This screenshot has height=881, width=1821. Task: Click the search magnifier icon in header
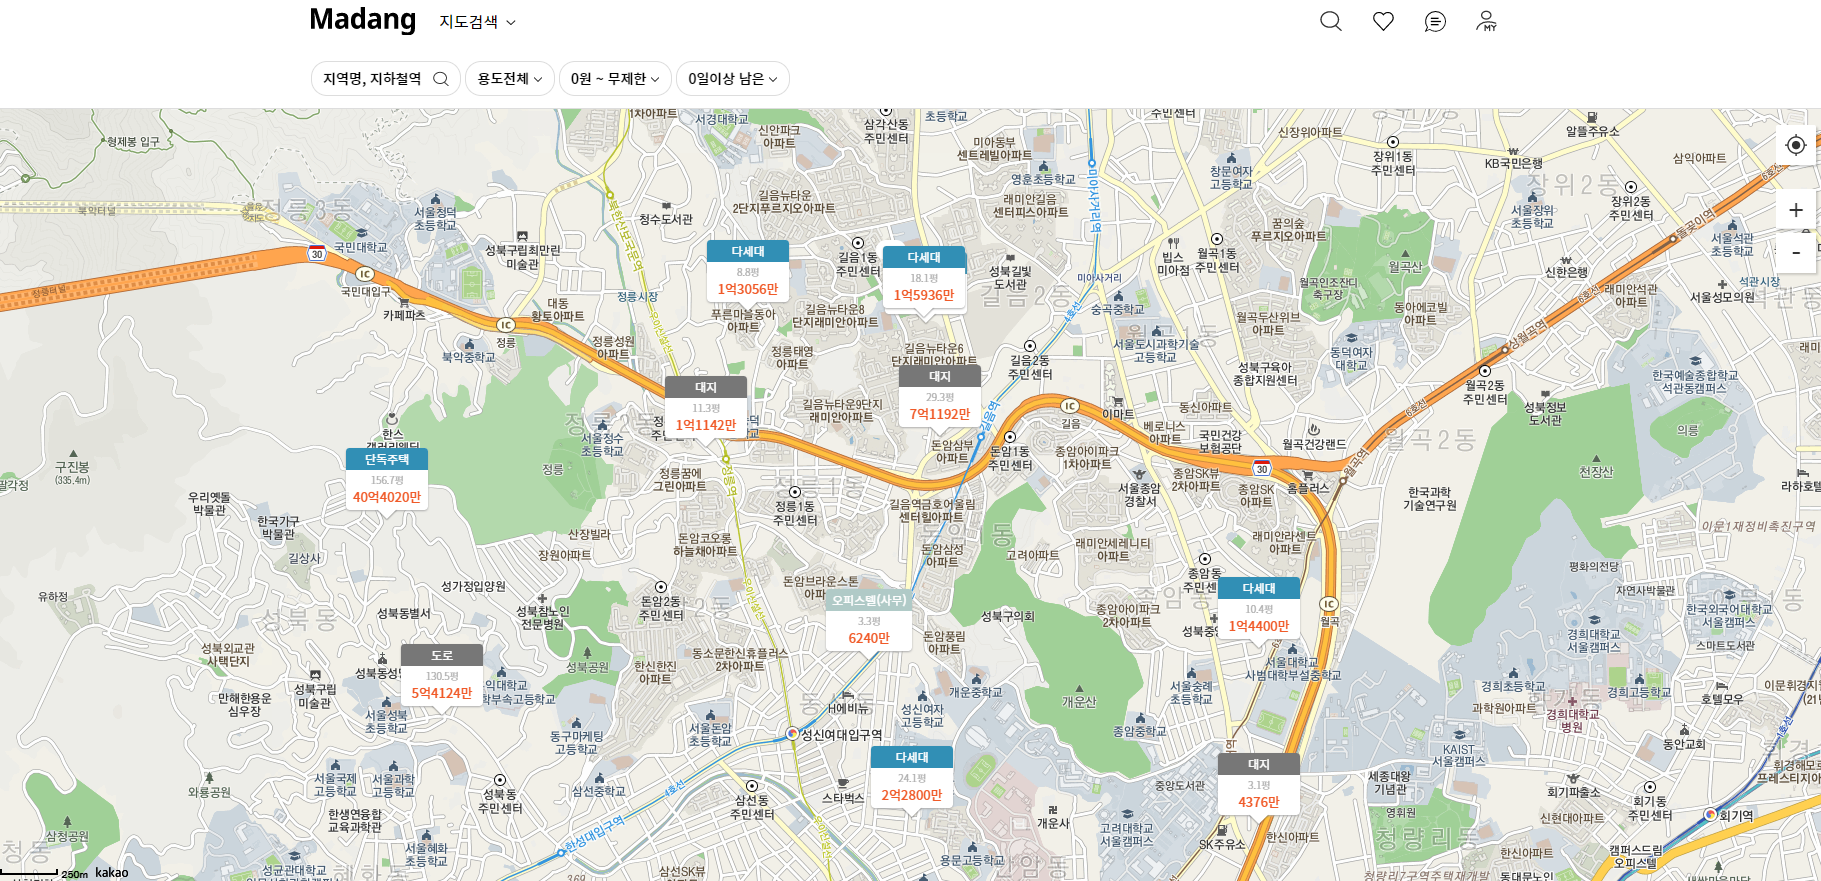click(x=1330, y=21)
